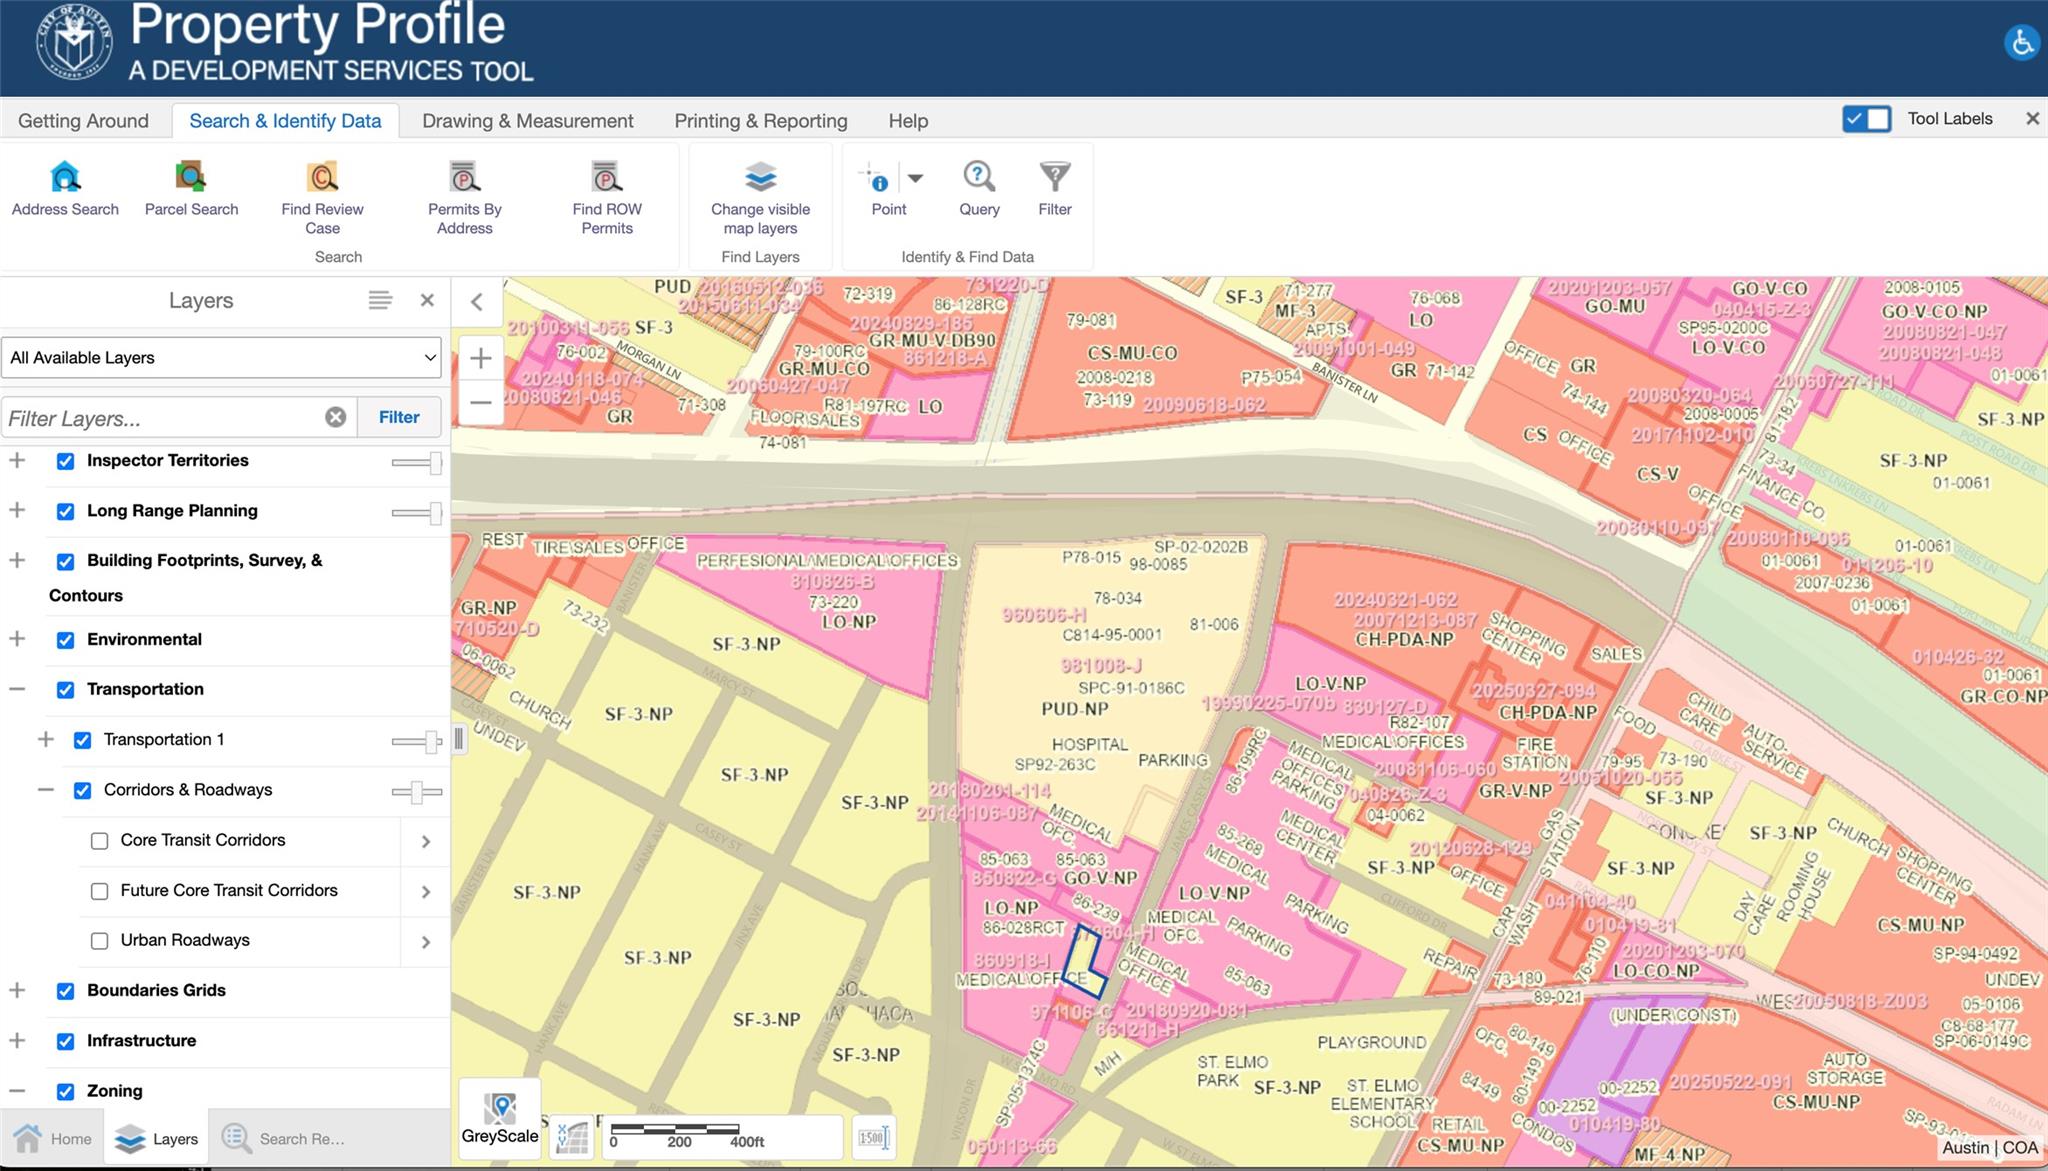Turn off the Tool Labels switch
The image size is (2048, 1171).
tap(1866, 119)
